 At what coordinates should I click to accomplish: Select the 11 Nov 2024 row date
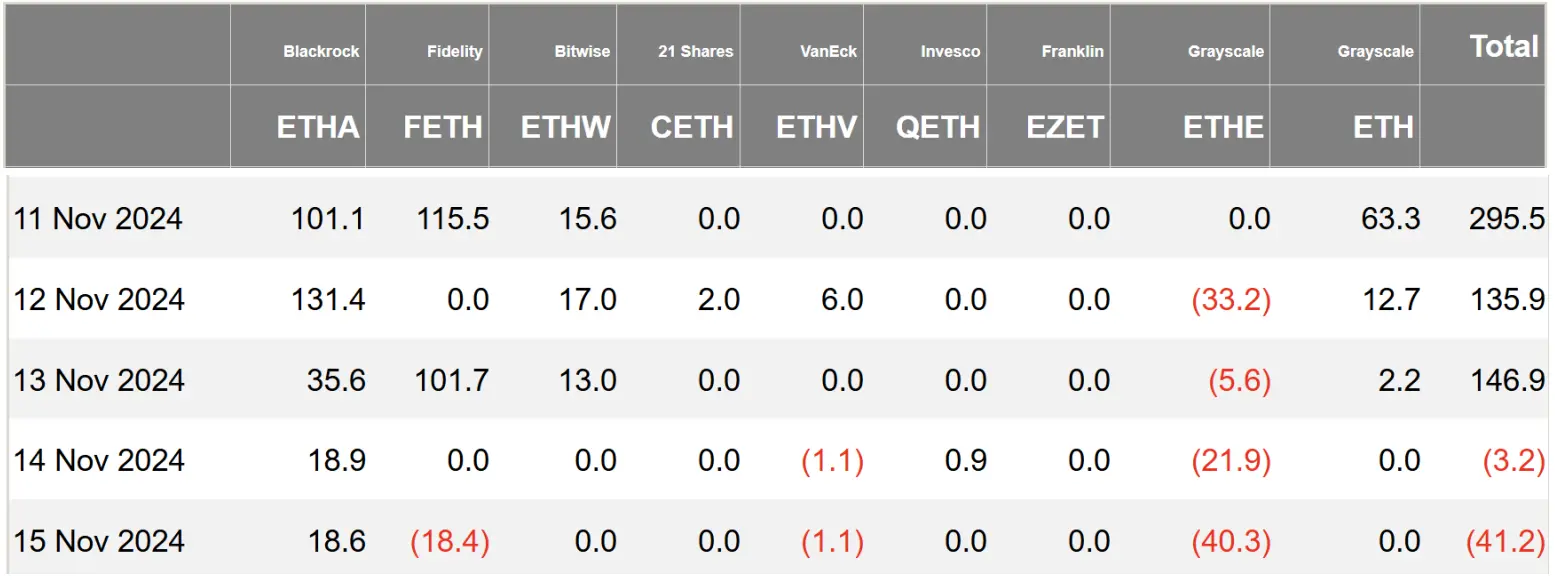pyautogui.click(x=98, y=219)
